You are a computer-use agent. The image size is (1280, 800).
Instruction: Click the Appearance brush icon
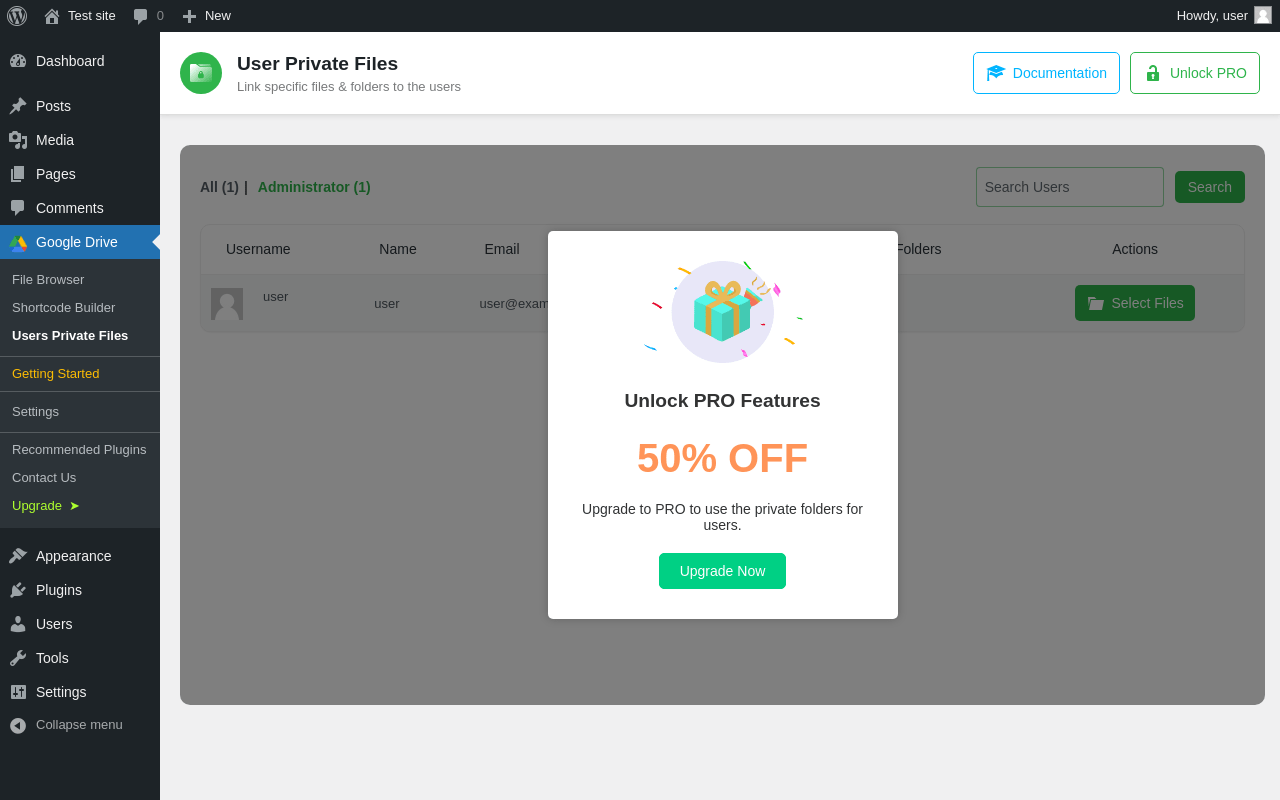click(x=18, y=556)
